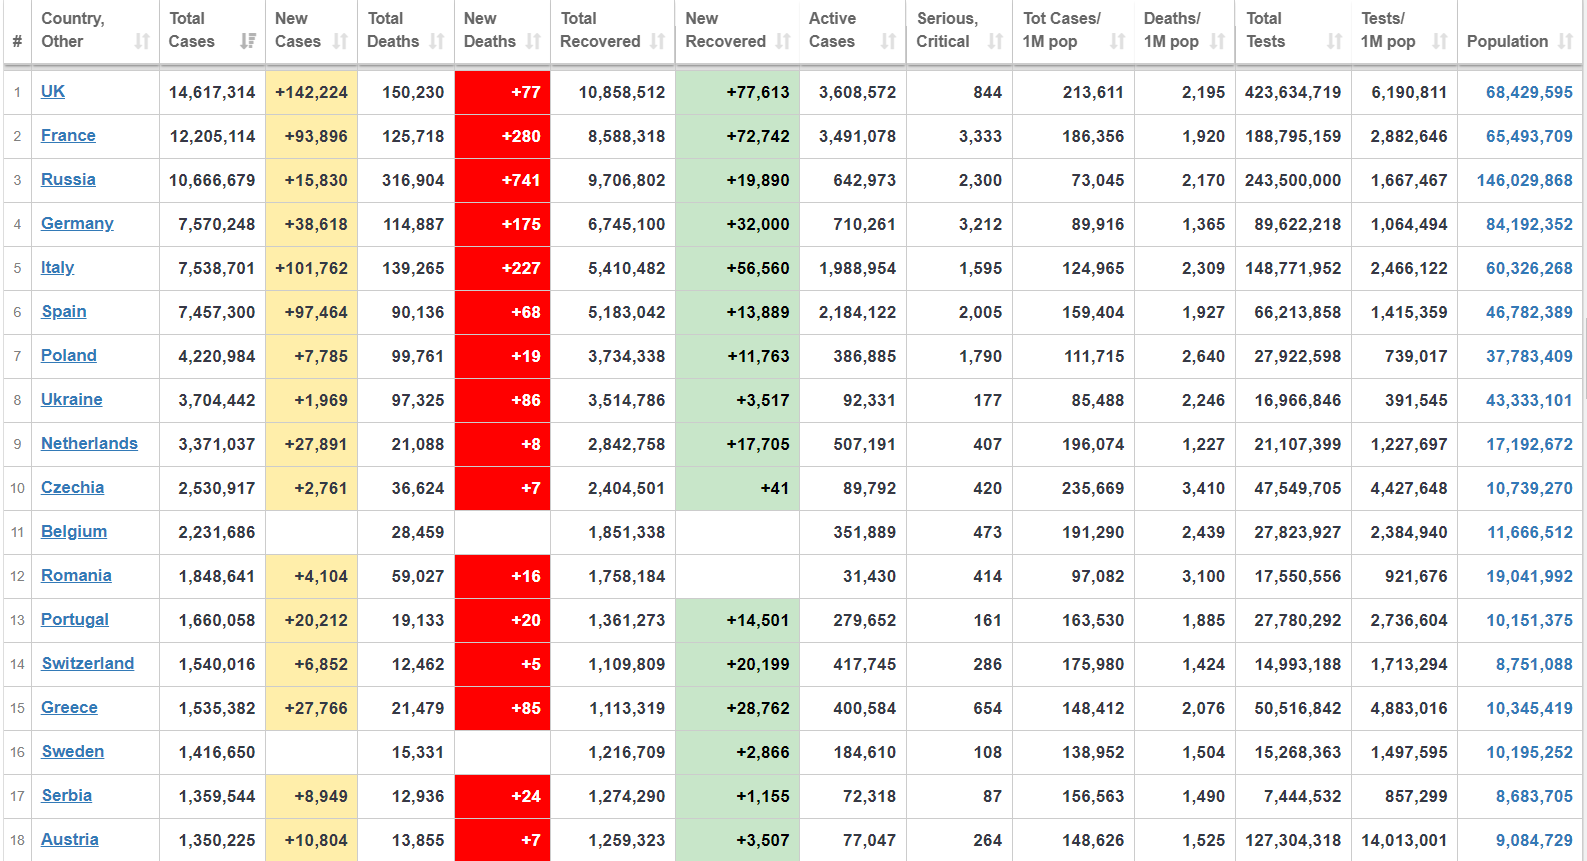The height and width of the screenshot is (861, 1587).
Task: Follow the Belgium country link
Action: tap(74, 531)
